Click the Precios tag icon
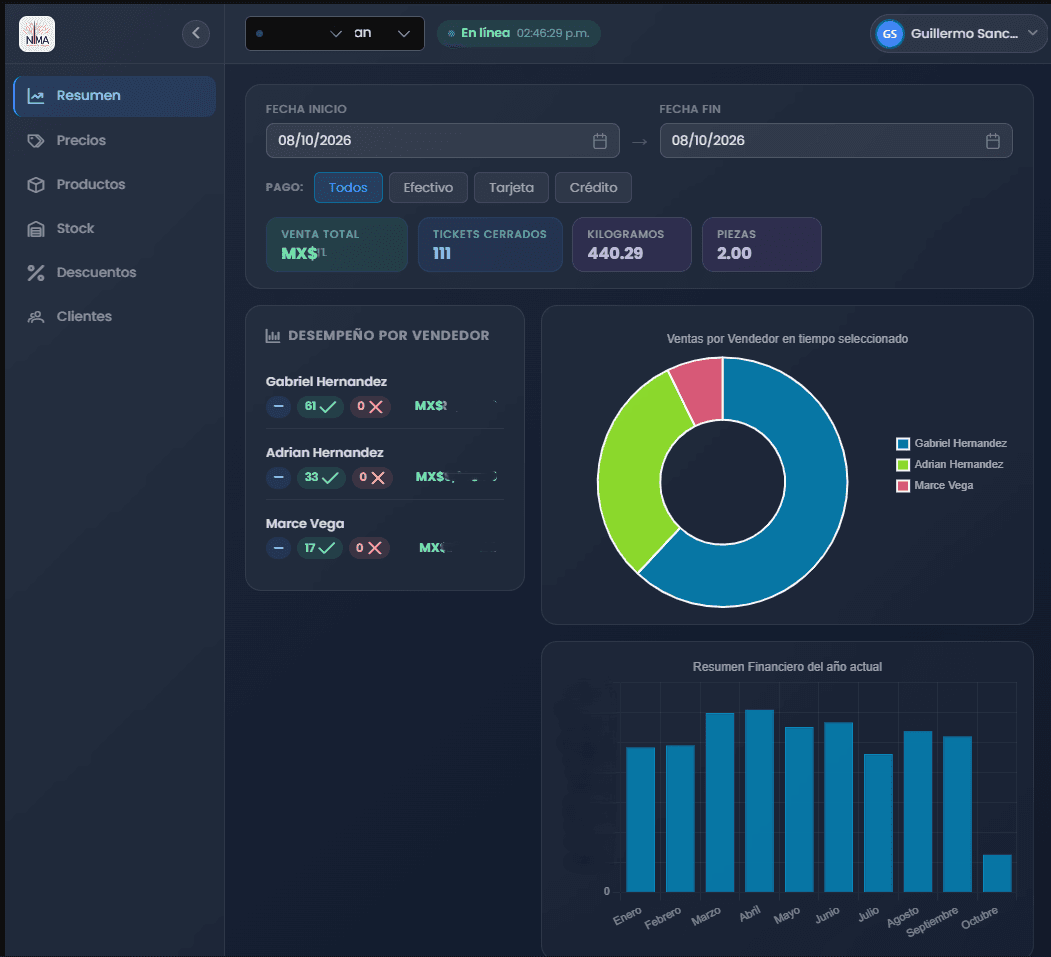 pos(36,141)
